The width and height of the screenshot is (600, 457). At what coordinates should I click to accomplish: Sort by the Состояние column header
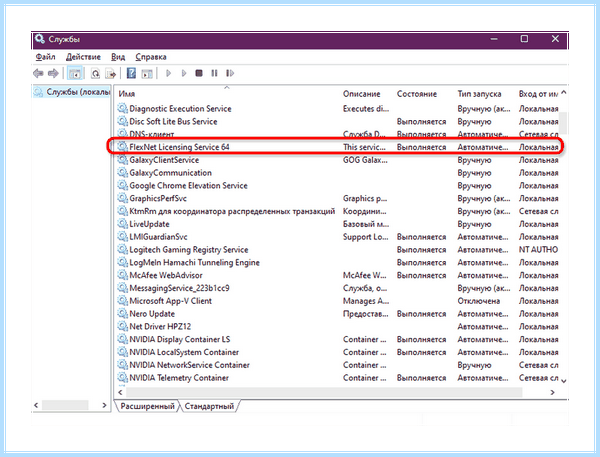click(417, 94)
